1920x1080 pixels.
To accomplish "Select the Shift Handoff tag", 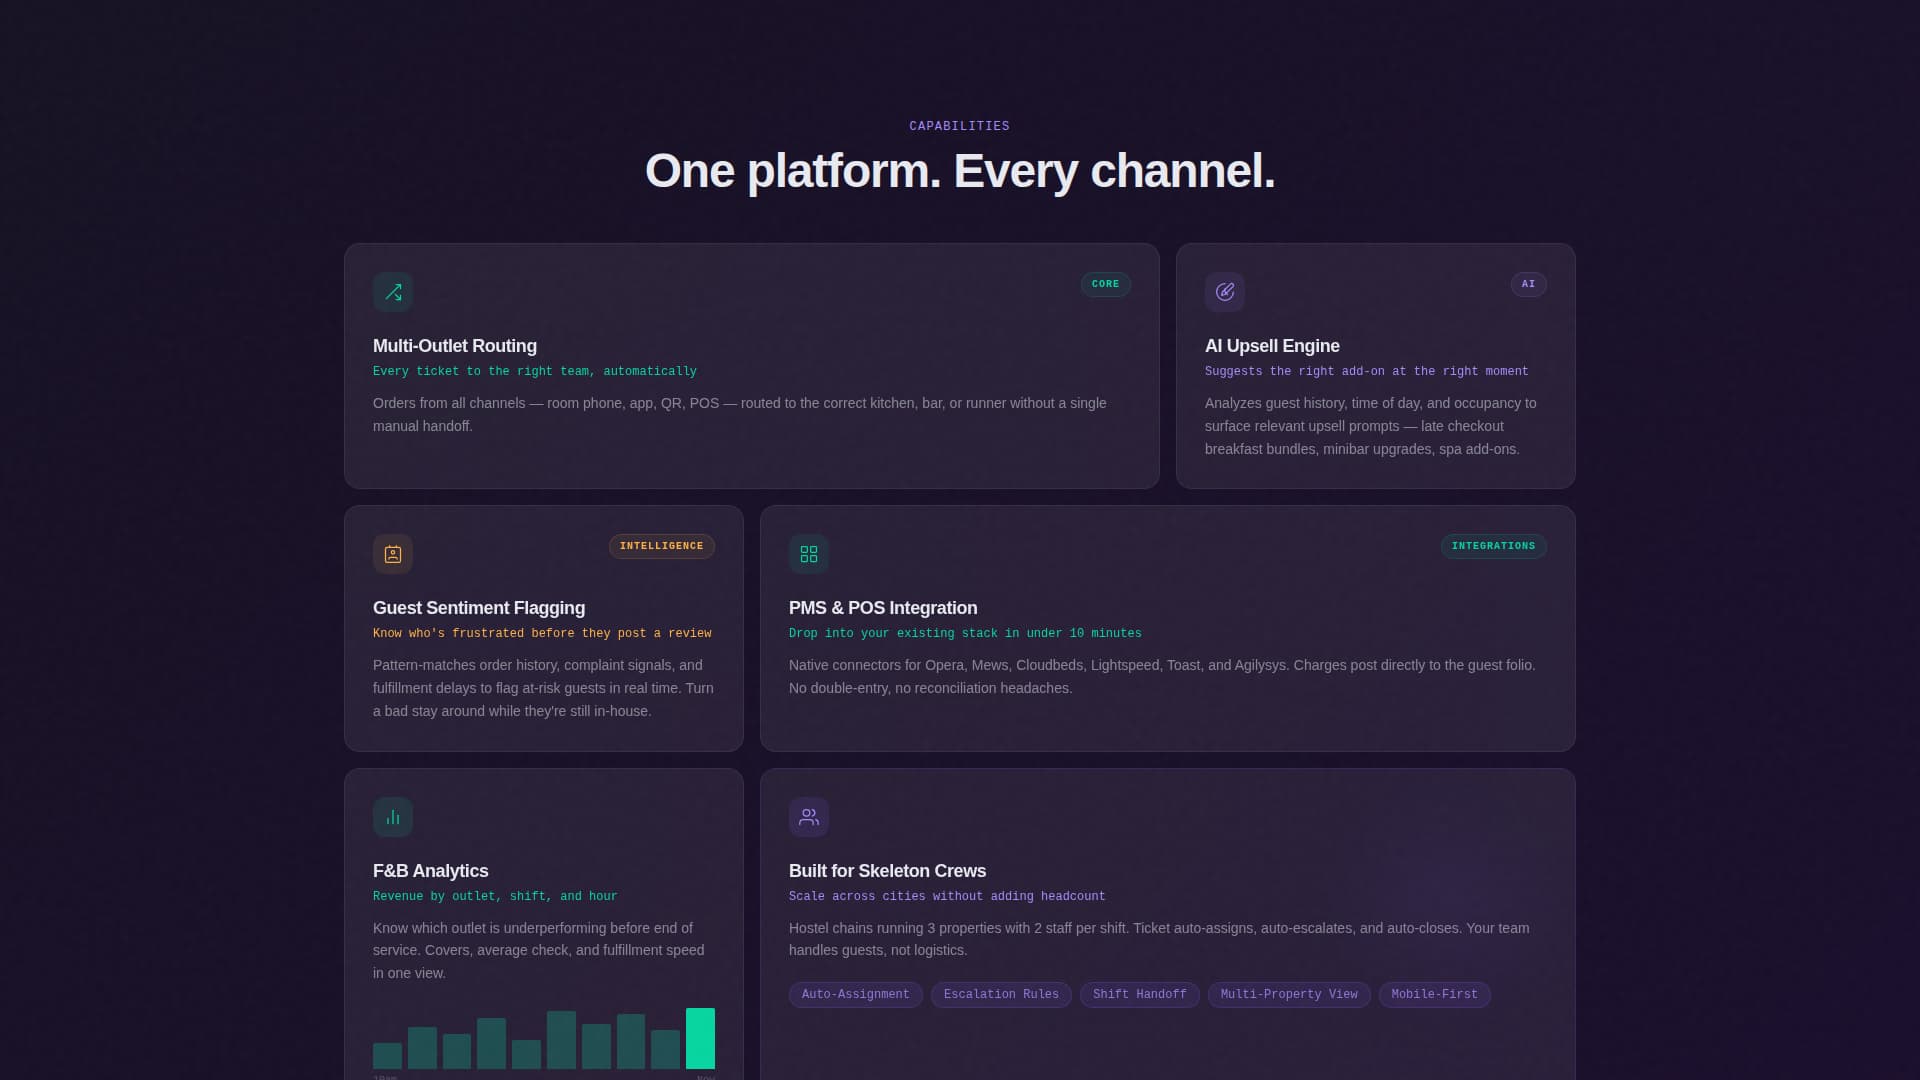I will (x=1140, y=995).
